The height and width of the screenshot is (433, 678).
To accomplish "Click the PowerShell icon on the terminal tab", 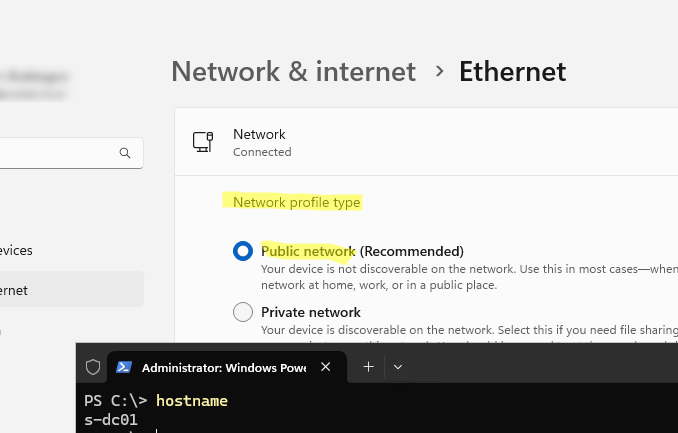I will [x=125, y=367].
